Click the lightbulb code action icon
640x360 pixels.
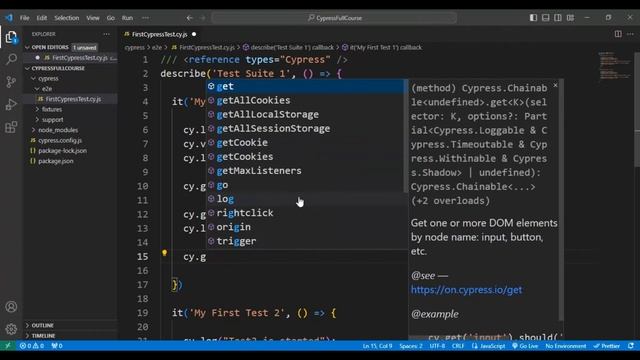(x=164, y=253)
